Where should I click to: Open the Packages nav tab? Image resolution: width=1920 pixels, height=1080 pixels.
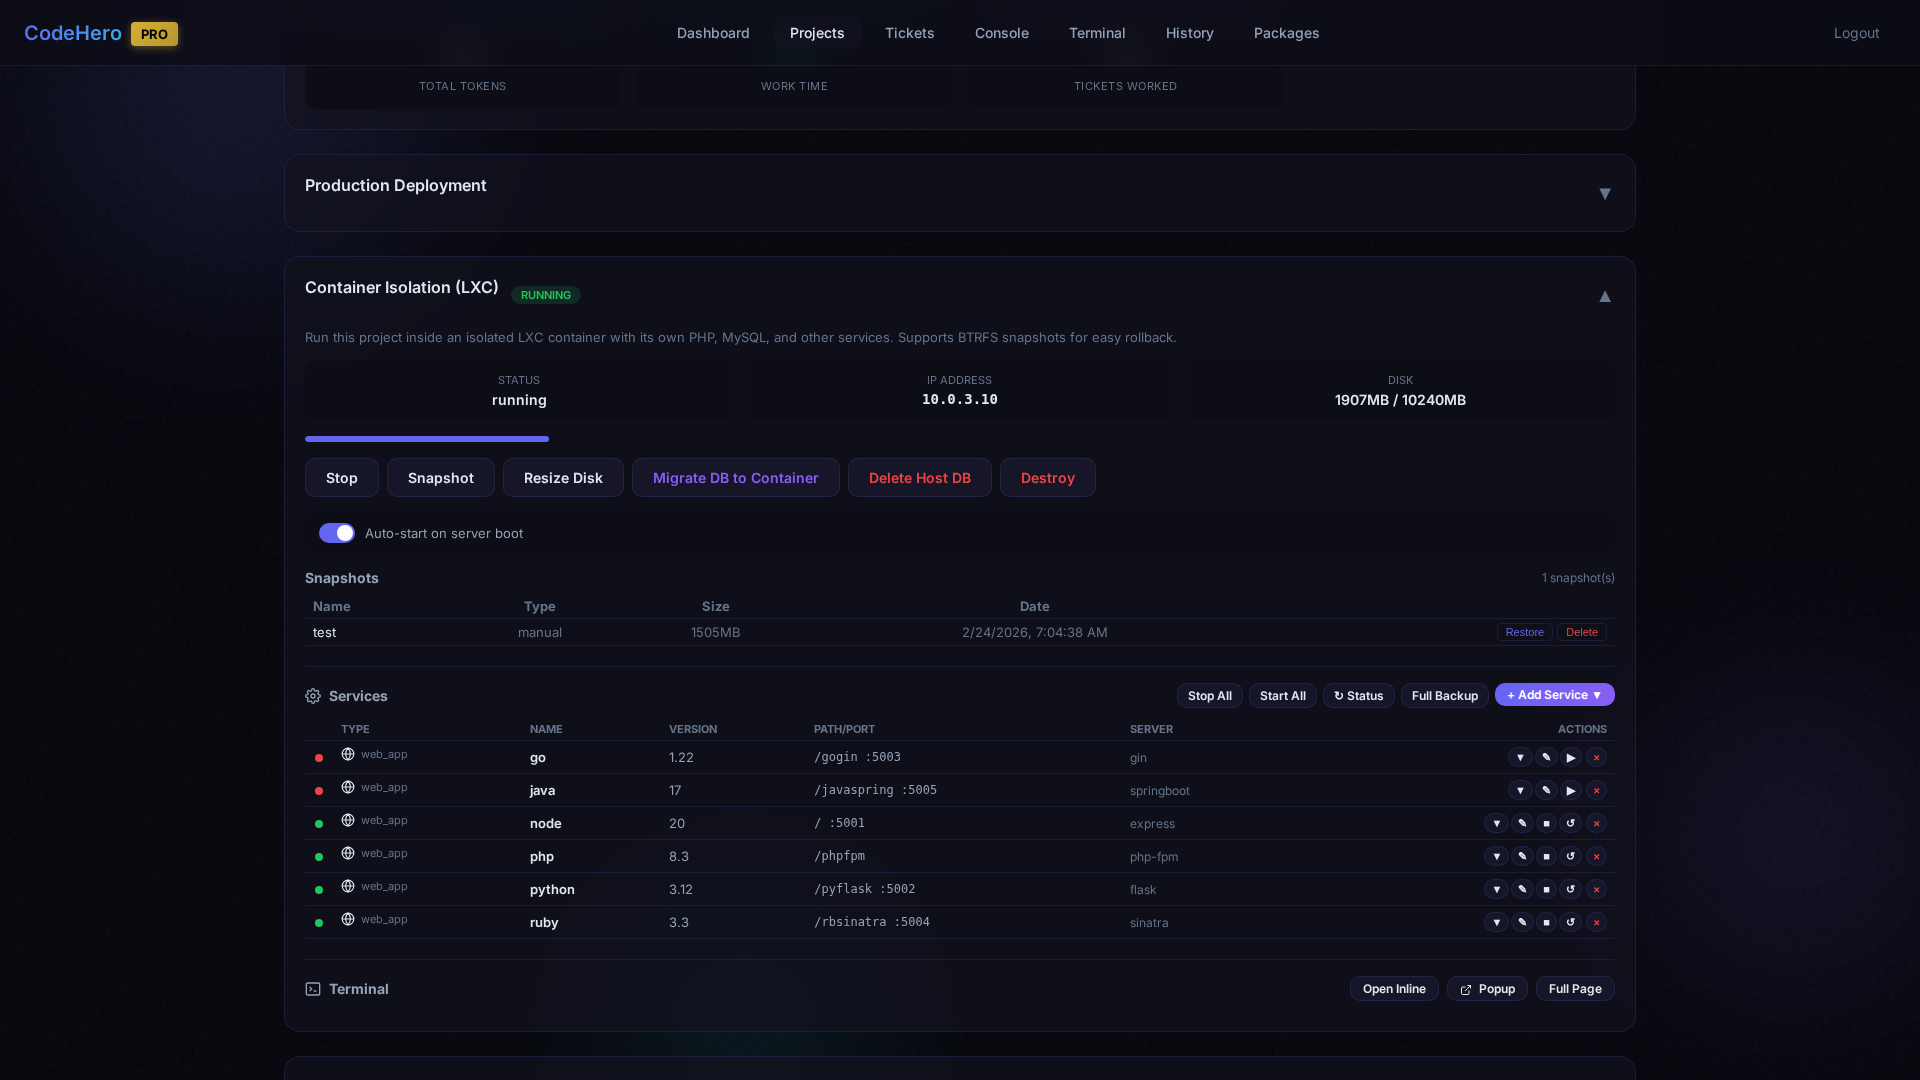tap(1286, 33)
